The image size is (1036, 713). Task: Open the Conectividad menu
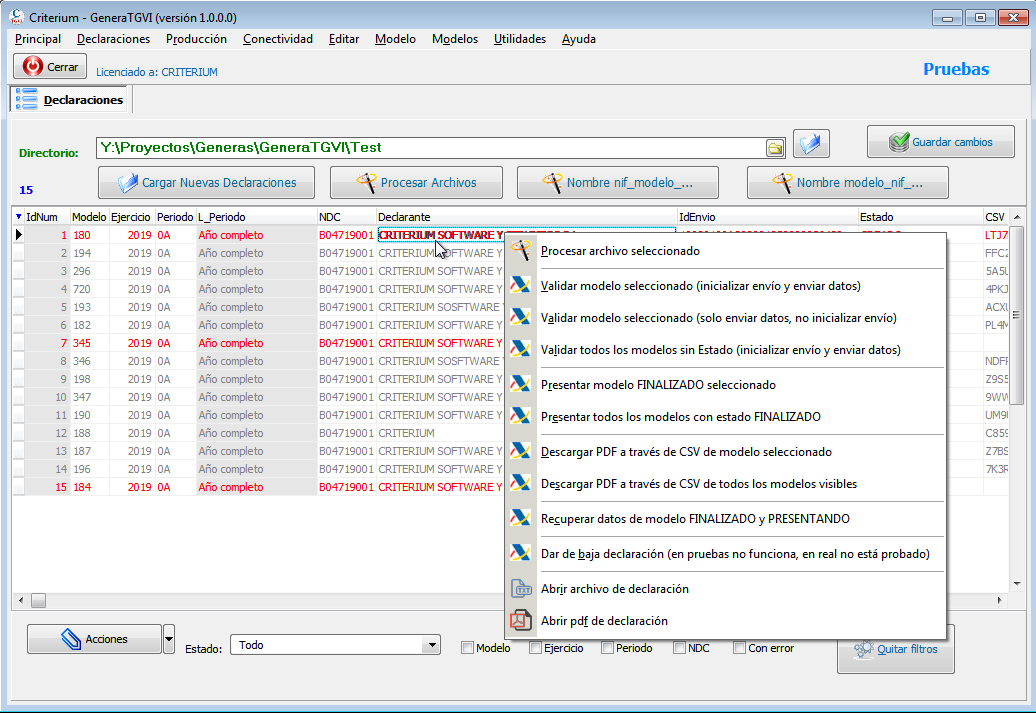click(x=278, y=39)
